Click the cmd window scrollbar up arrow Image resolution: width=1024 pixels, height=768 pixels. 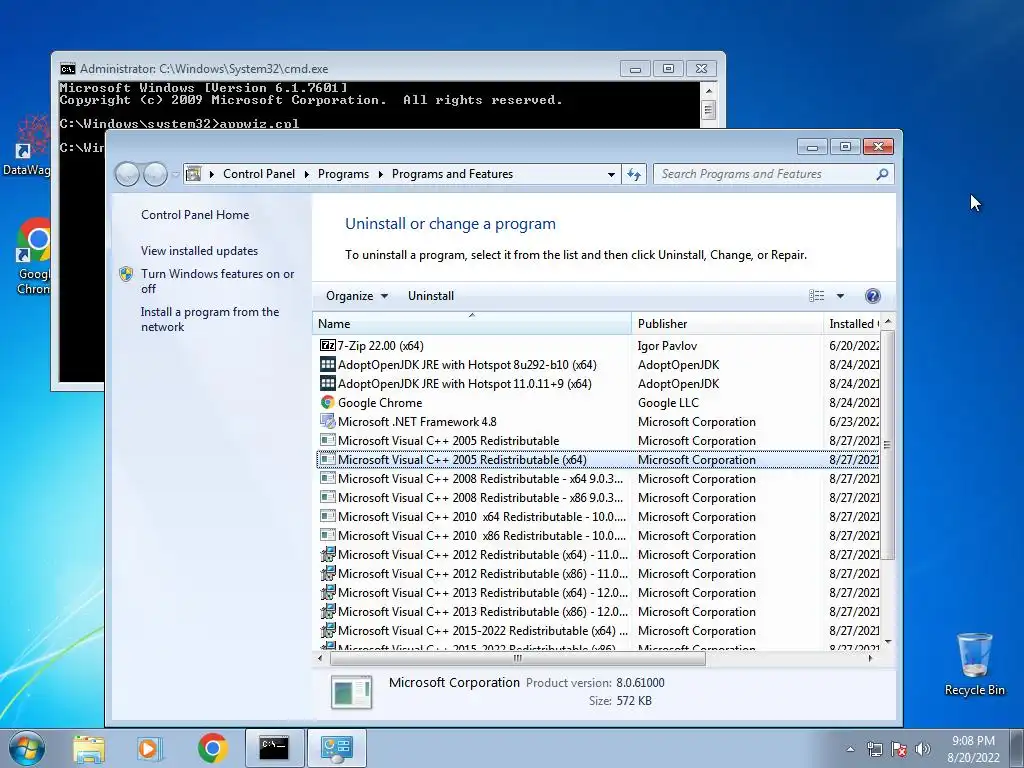709,90
